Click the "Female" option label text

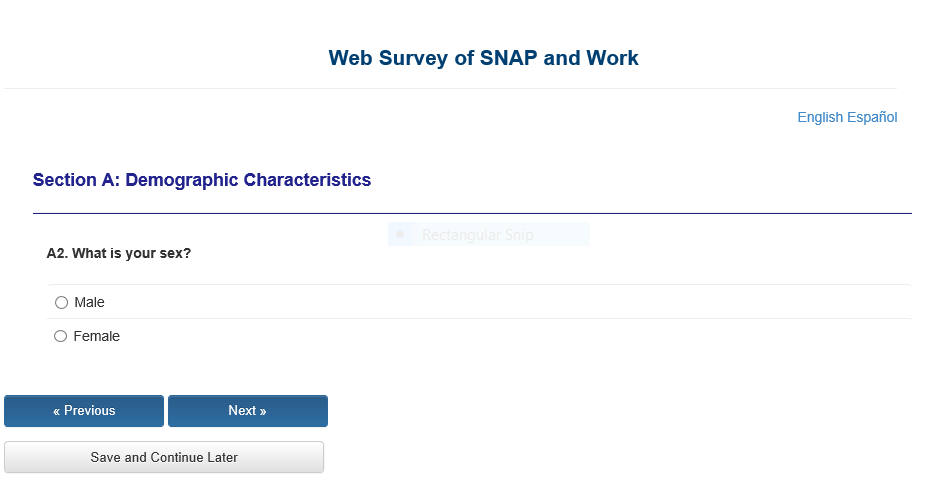pos(97,337)
